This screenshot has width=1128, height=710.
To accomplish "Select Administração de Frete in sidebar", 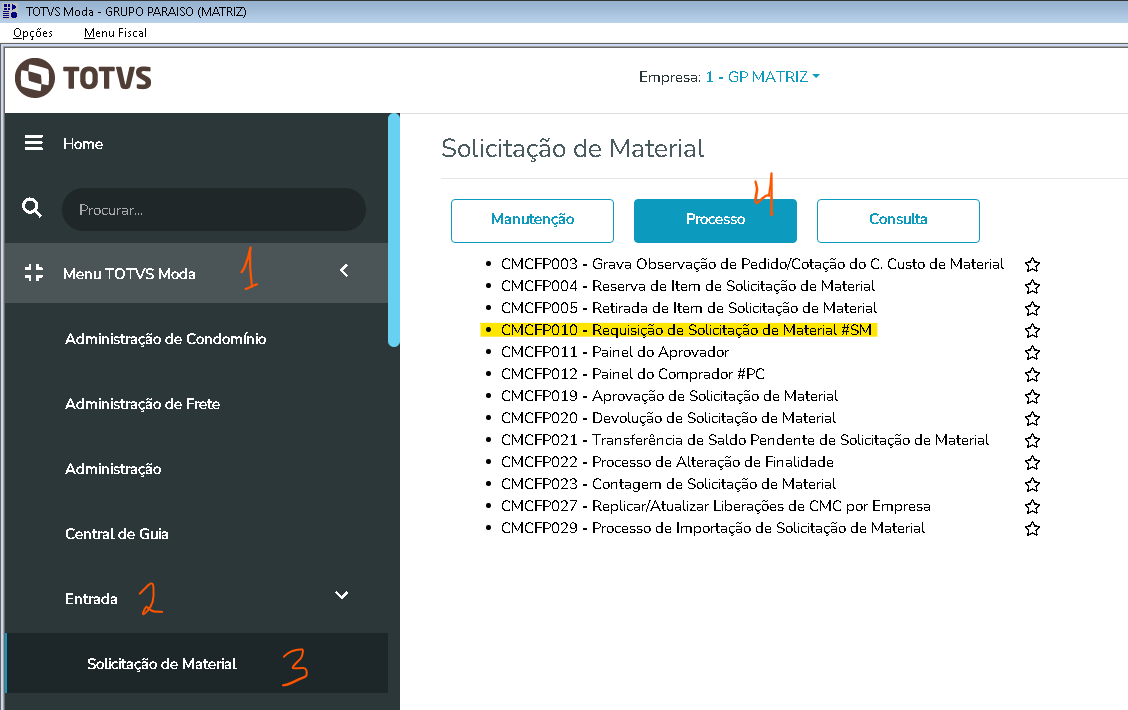I will click(x=142, y=404).
